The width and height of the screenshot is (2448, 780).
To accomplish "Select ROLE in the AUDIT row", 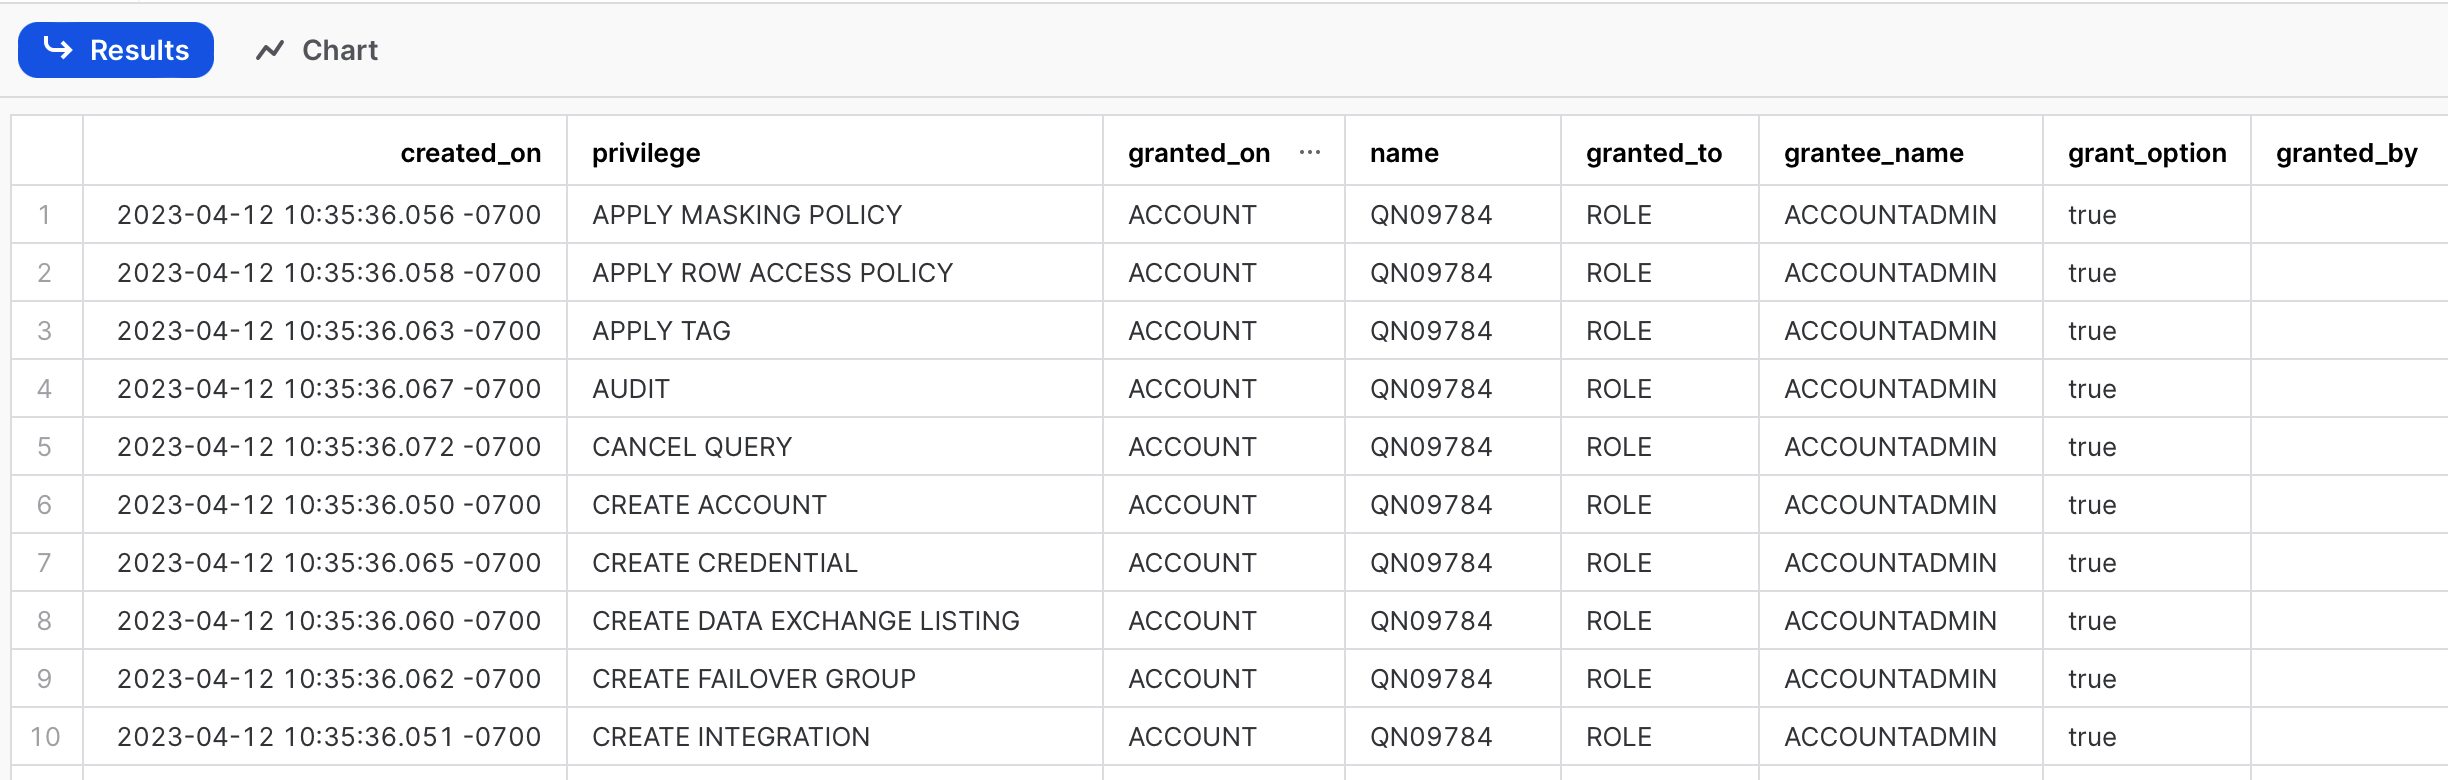I will (1619, 389).
